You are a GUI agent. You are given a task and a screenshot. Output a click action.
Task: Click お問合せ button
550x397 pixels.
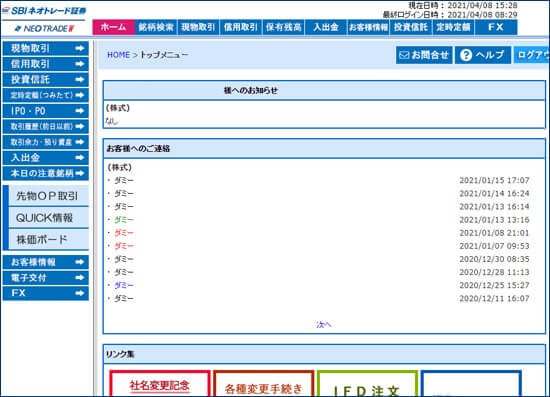[x=424, y=55]
